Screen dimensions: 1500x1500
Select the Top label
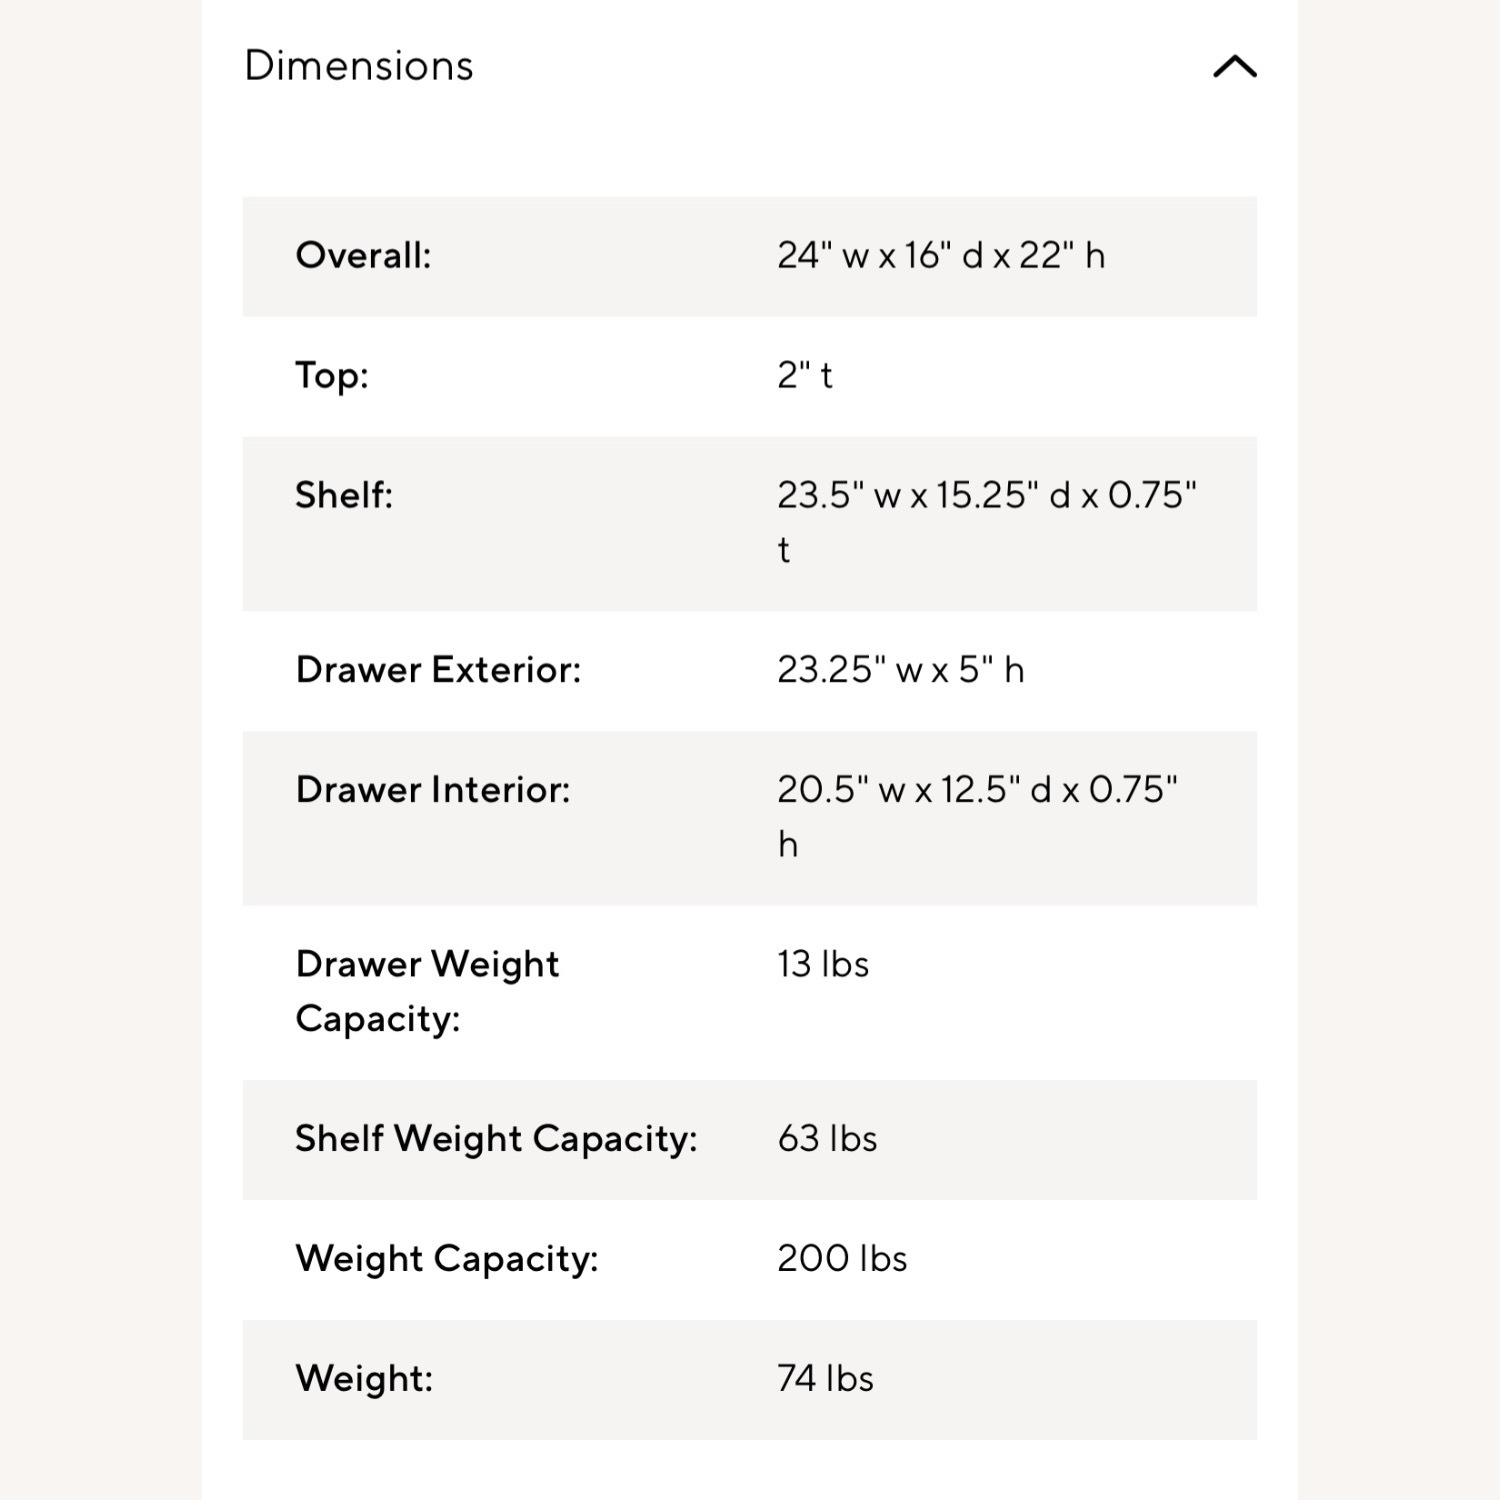(x=332, y=376)
